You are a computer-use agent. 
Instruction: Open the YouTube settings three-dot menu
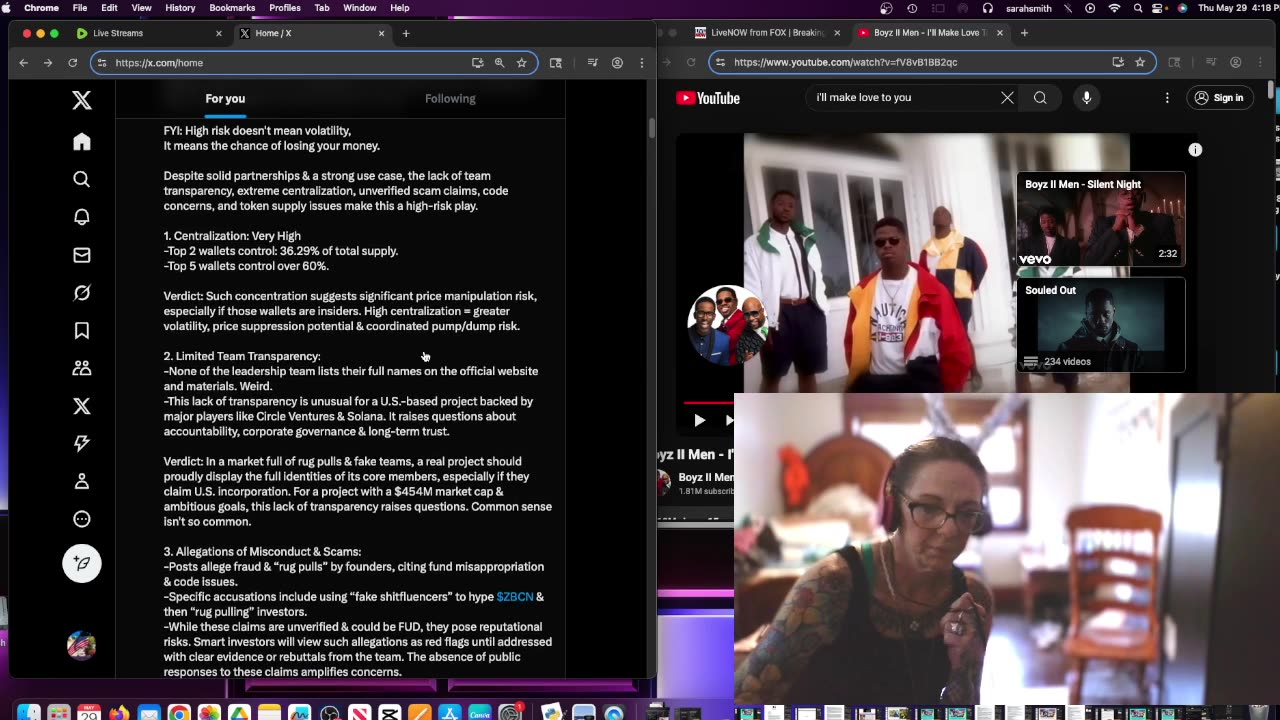click(1167, 98)
